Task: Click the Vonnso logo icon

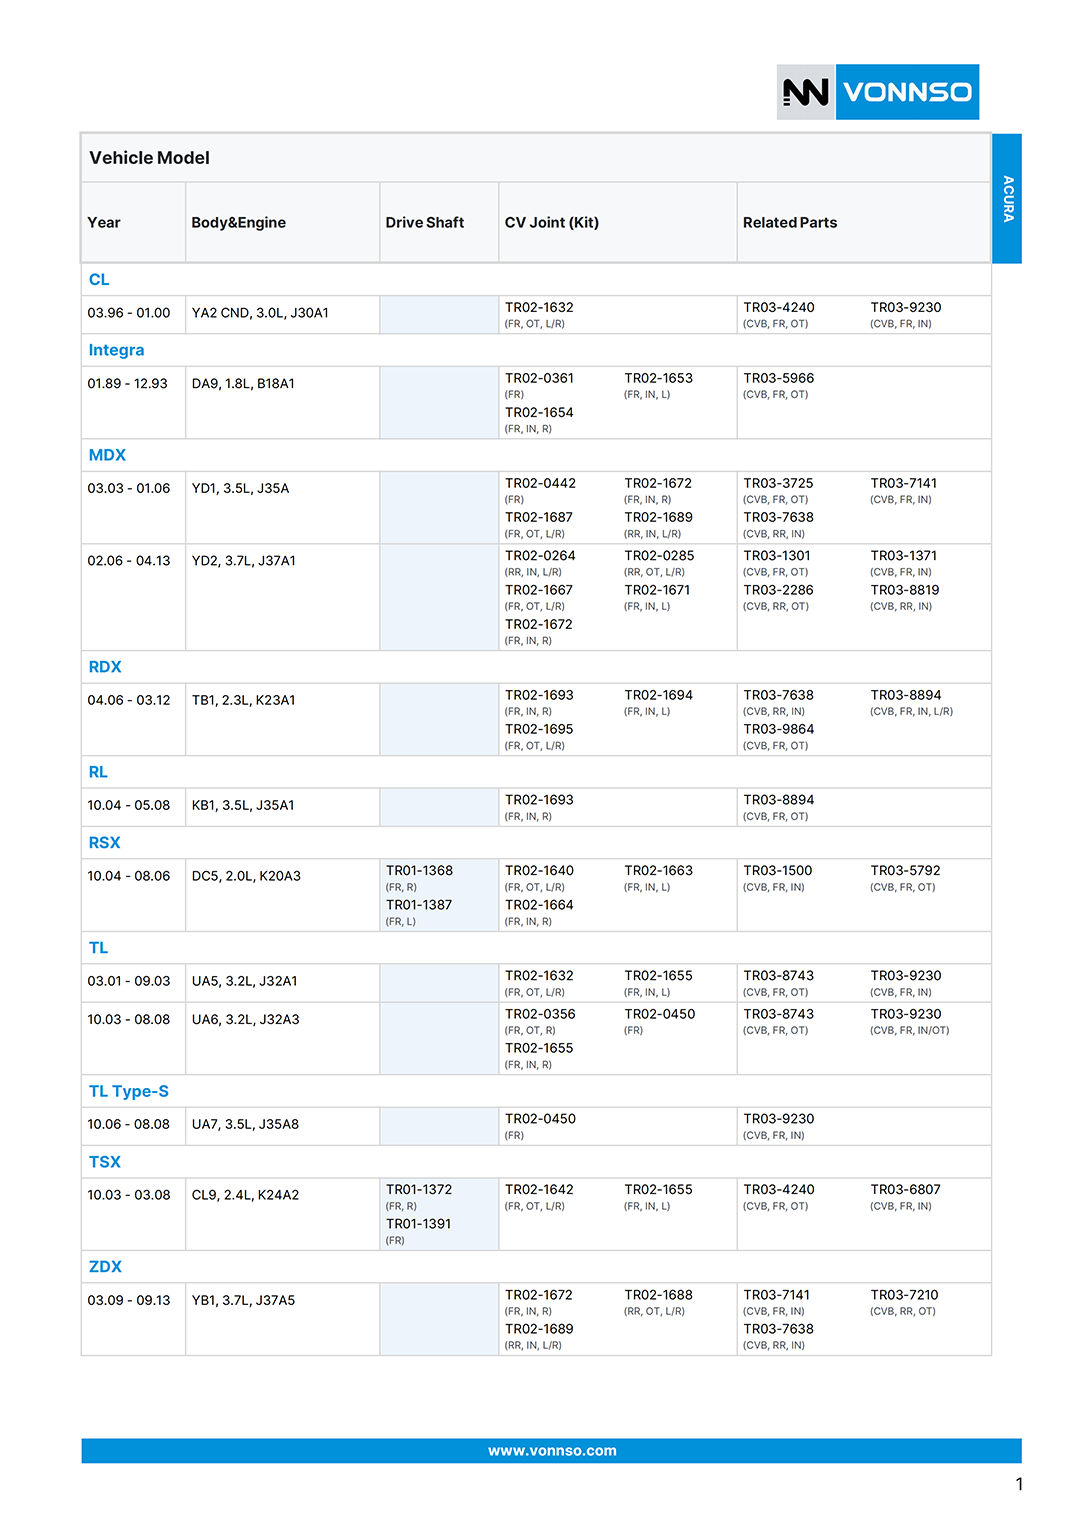Action: pos(806,92)
